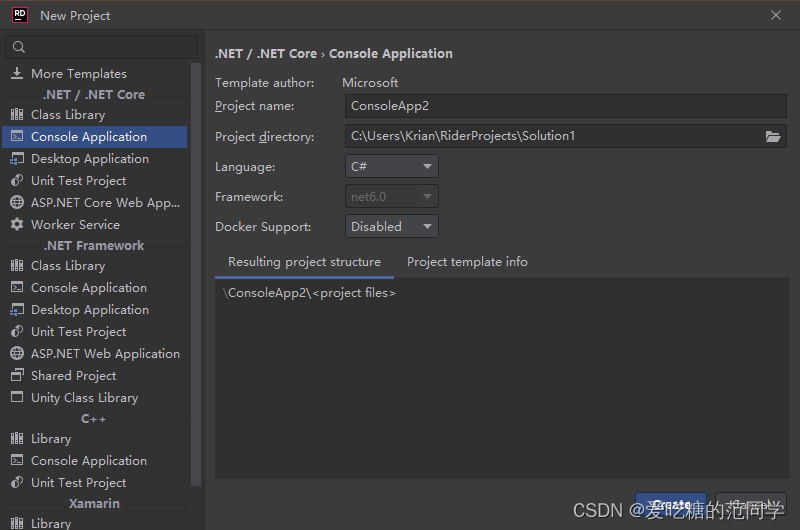
Task: Select C++ Library template
Action: click(50, 439)
